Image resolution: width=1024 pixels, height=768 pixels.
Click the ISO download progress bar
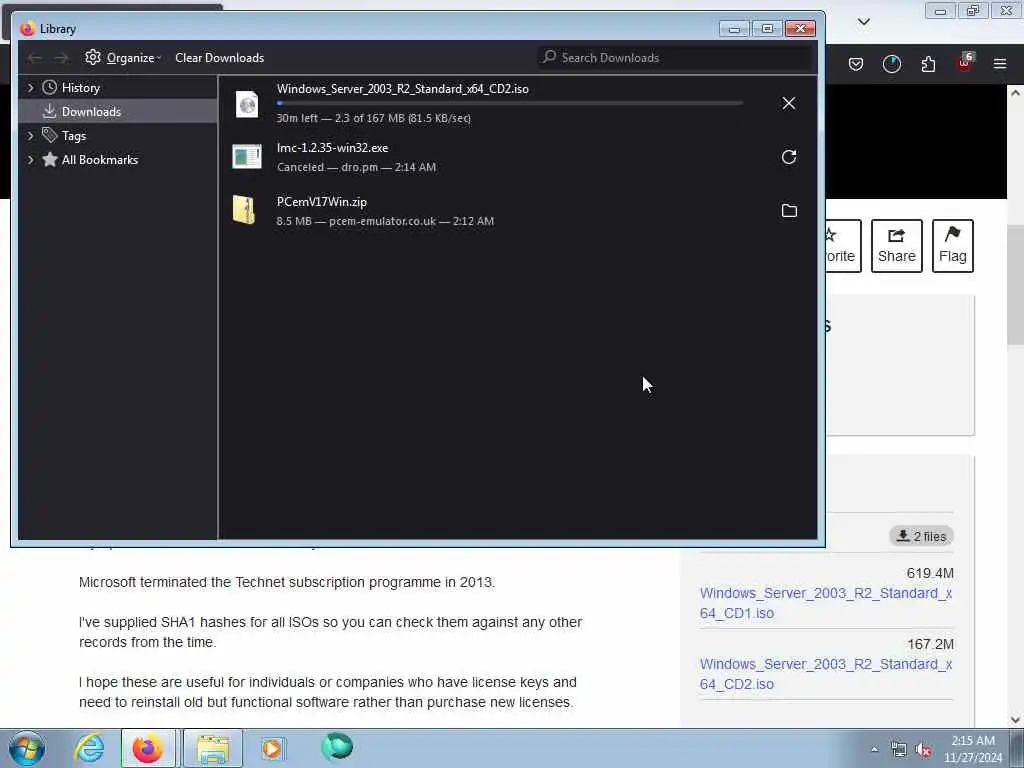click(509, 103)
